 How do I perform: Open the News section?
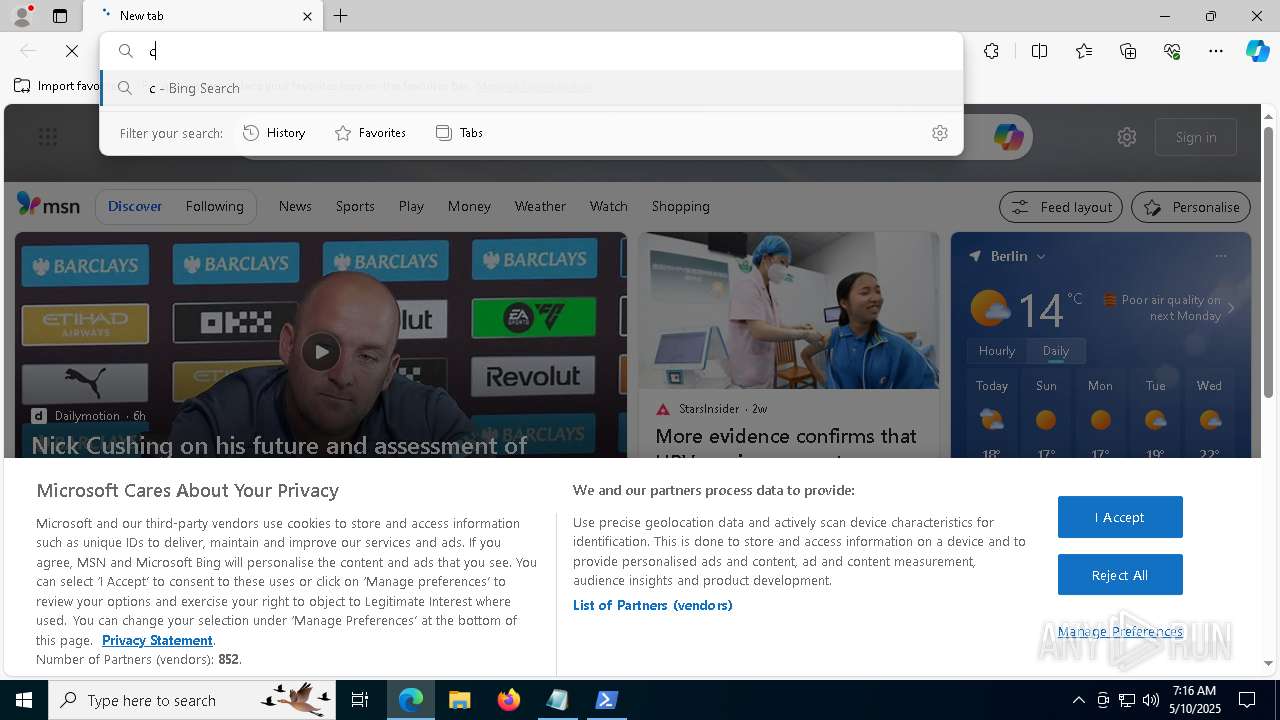tap(295, 206)
